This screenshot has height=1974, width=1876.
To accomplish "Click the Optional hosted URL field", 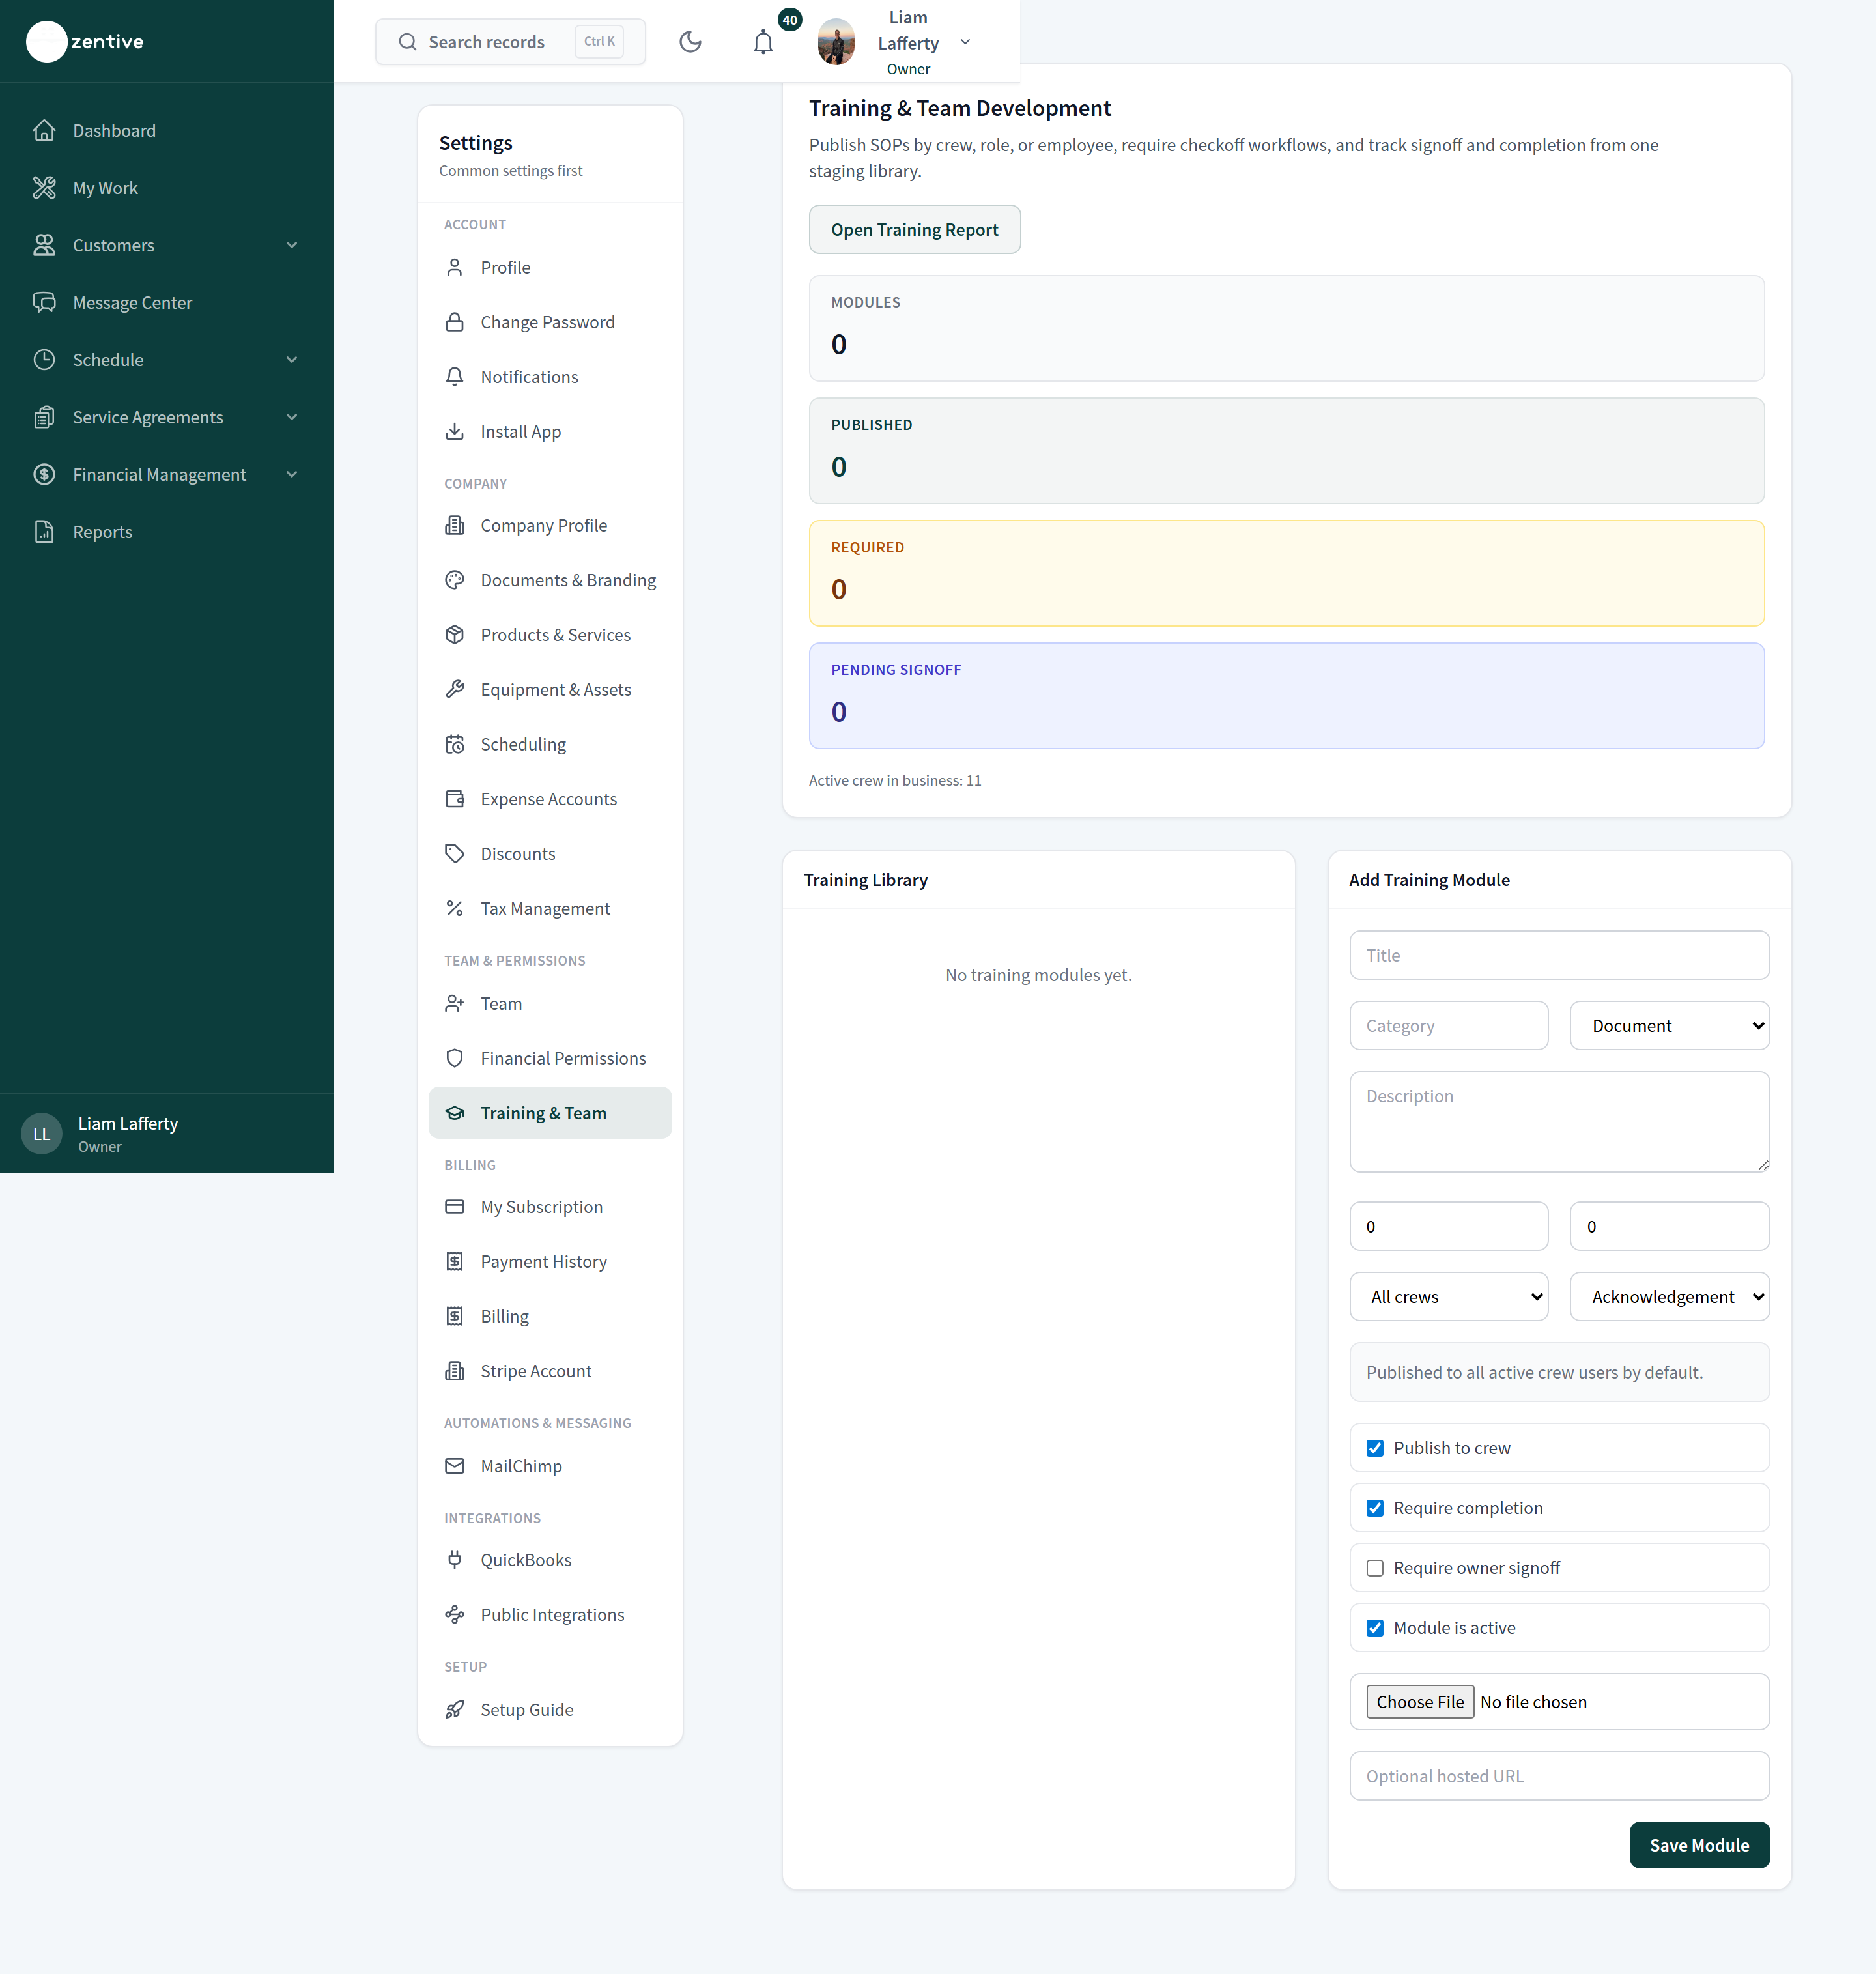I will pos(1559,1776).
